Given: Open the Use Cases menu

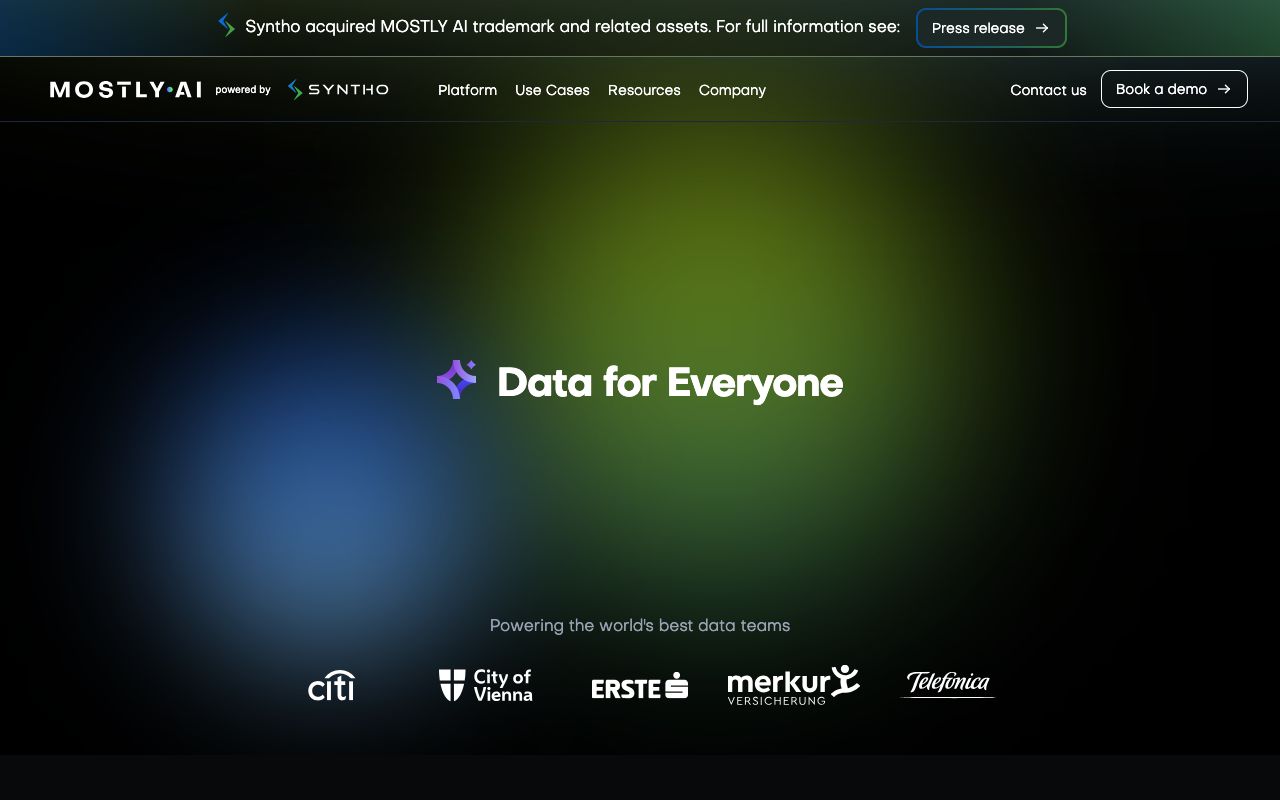Looking at the screenshot, I should (552, 90).
